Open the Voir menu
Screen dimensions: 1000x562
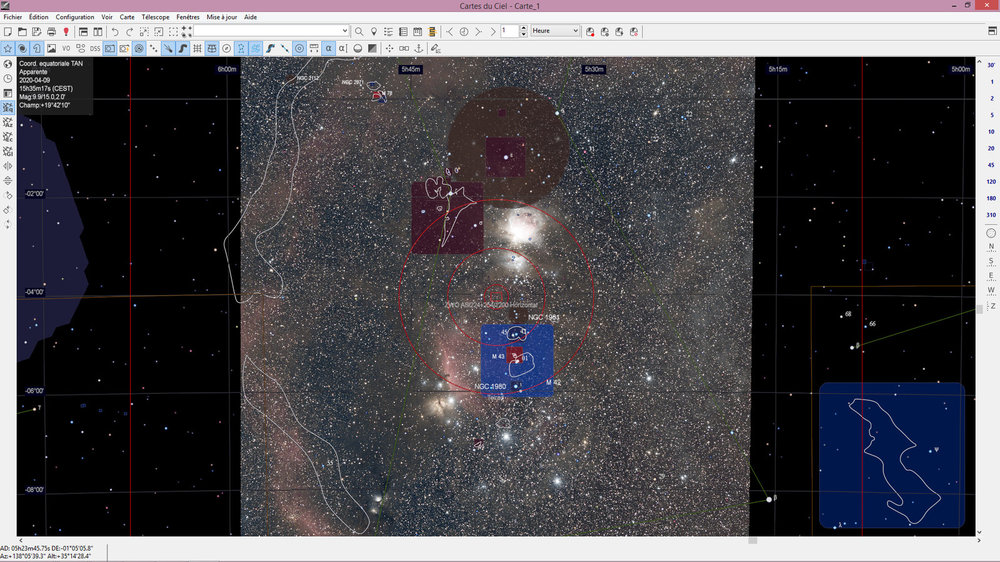(x=107, y=17)
